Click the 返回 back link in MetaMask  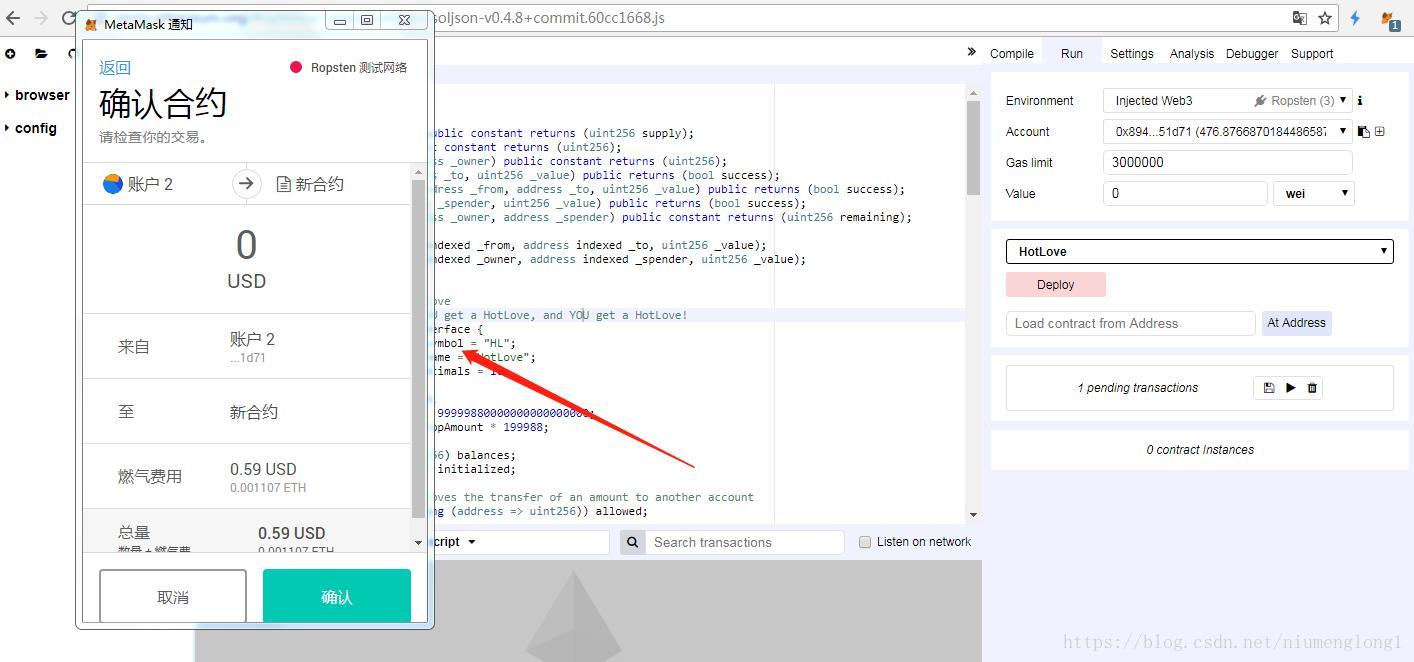tap(115, 67)
